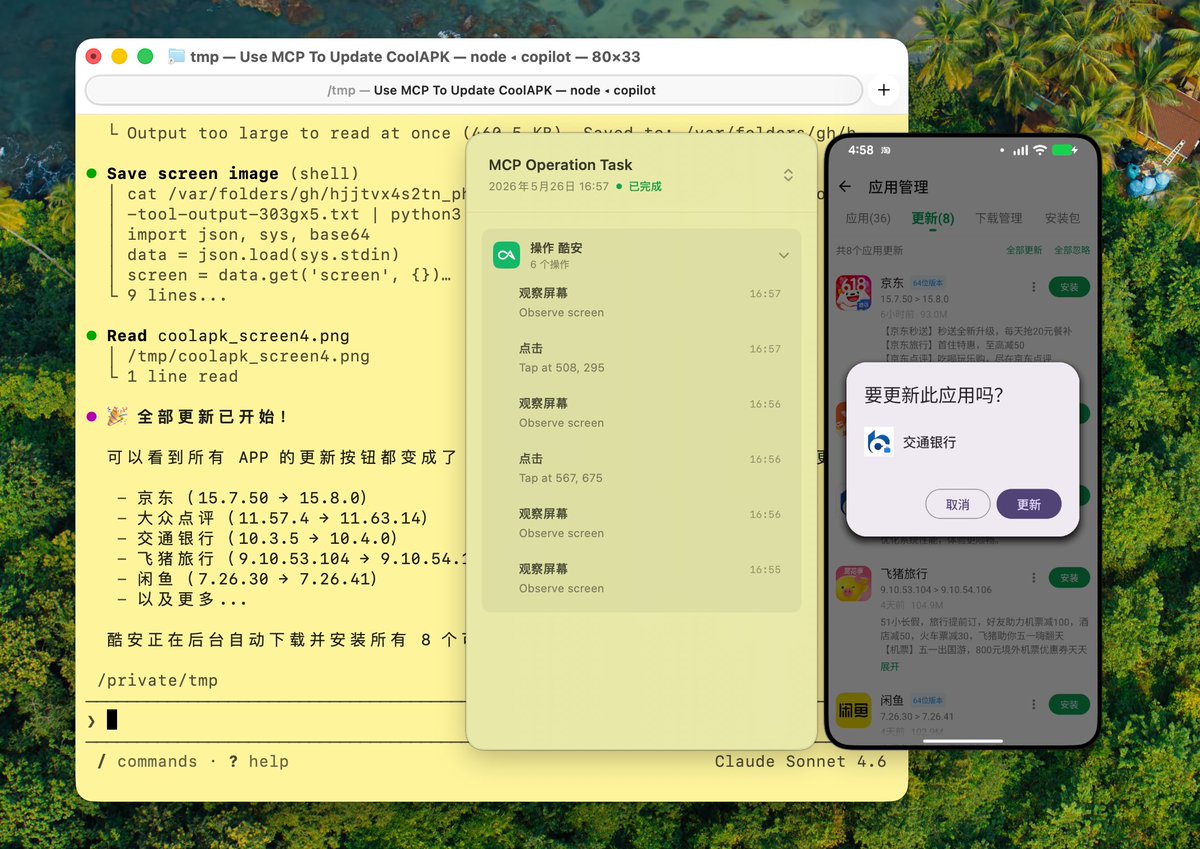The height and width of the screenshot is (849, 1200).
Task: Select the 16:55 Observe screen step
Action: [x=641, y=578]
